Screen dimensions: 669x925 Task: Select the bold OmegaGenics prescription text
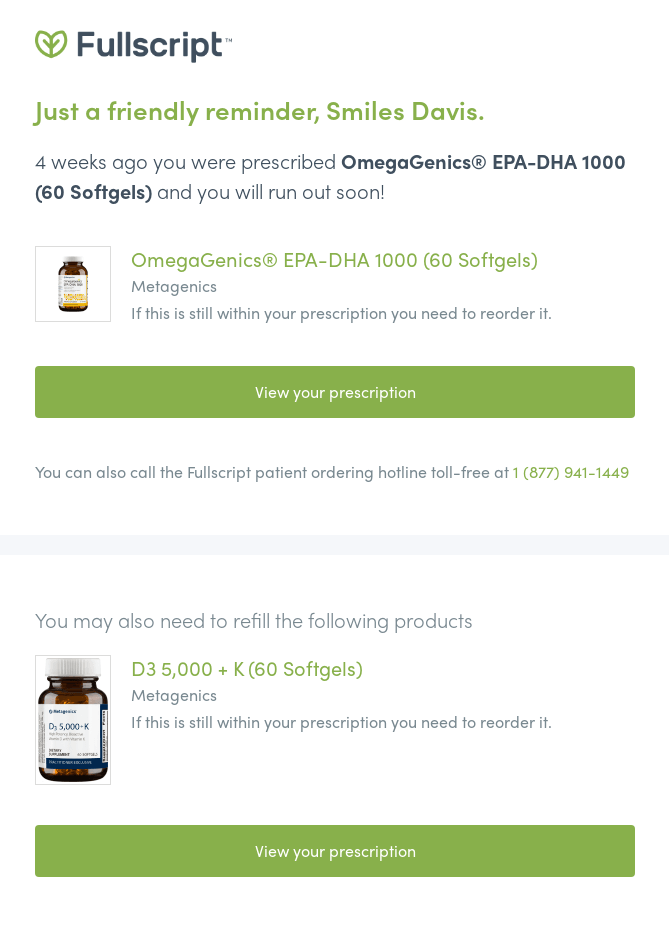tap(483, 161)
